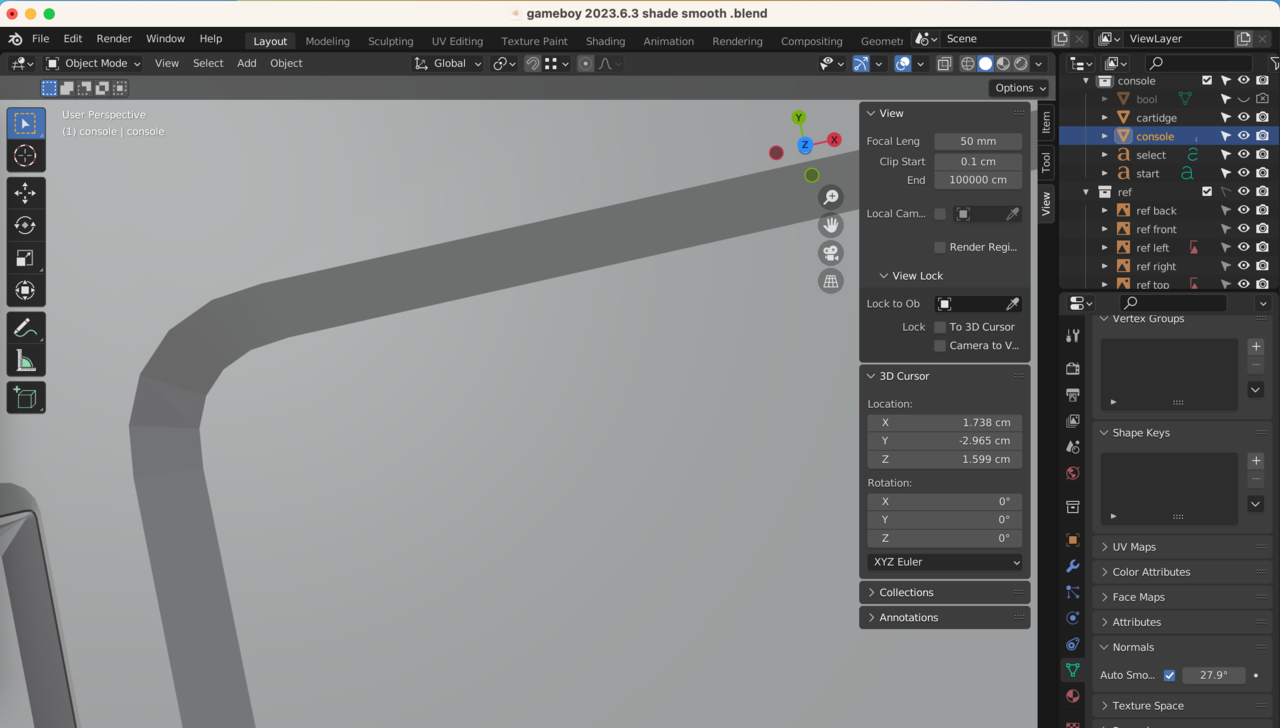The image size is (1280, 728).
Task: Pick the Add Cube tool
Action: (26, 398)
